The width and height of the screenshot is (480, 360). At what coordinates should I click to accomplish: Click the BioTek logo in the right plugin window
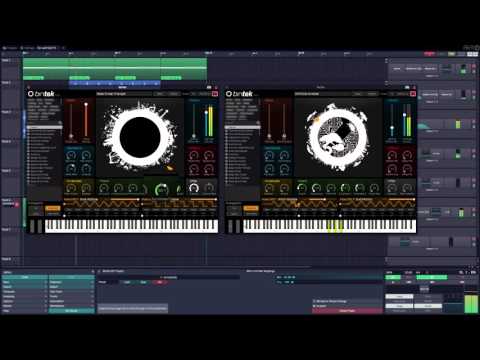click(x=239, y=94)
